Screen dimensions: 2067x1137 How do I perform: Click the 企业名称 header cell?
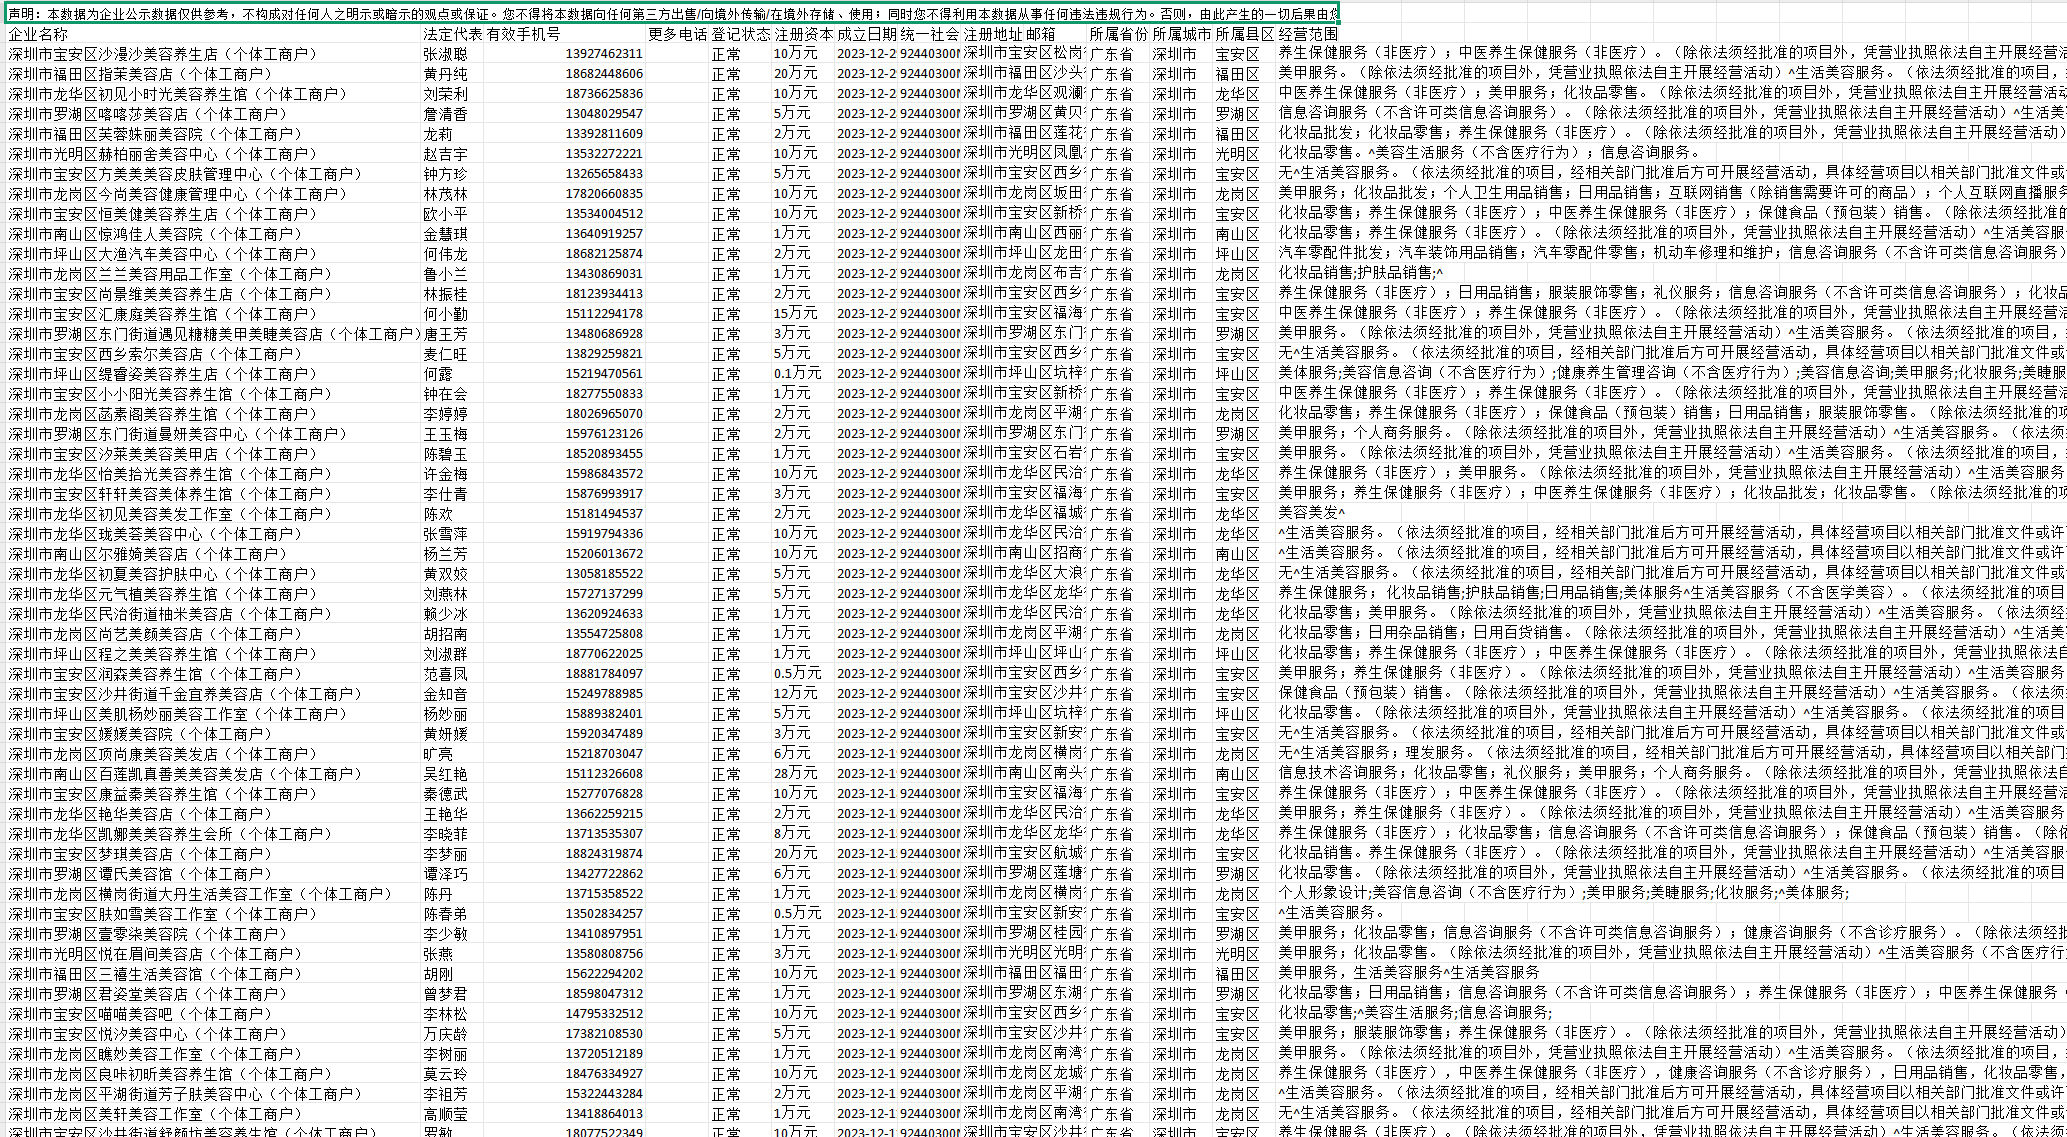[38, 34]
